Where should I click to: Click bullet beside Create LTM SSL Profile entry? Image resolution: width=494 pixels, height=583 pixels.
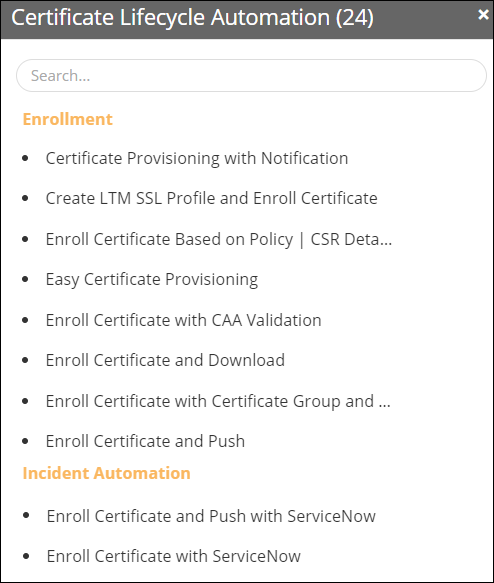pos(25,198)
